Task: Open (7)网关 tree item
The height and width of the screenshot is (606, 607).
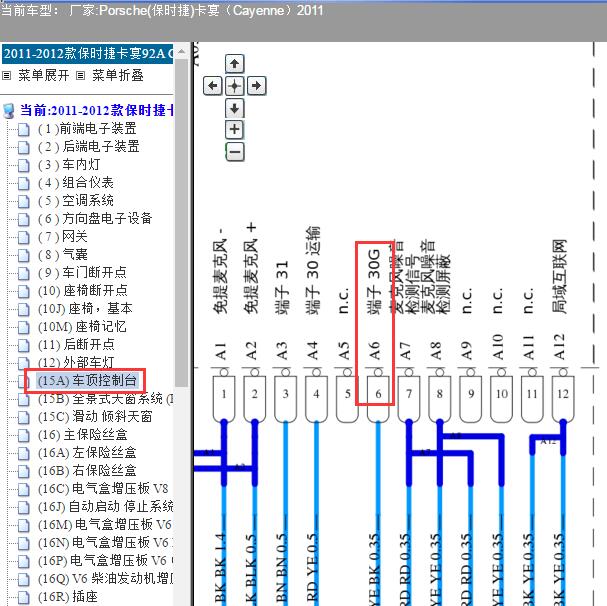Action: [x=62, y=237]
